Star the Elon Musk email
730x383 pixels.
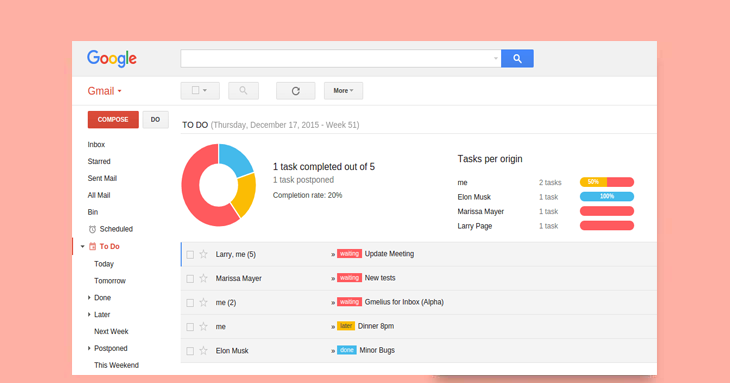pyautogui.click(x=203, y=351)
